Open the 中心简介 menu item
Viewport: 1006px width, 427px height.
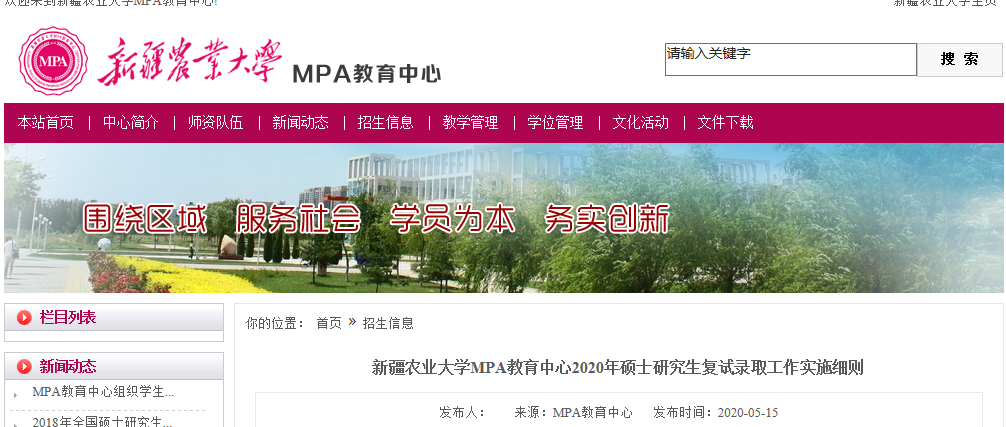(x=131, y=122)
